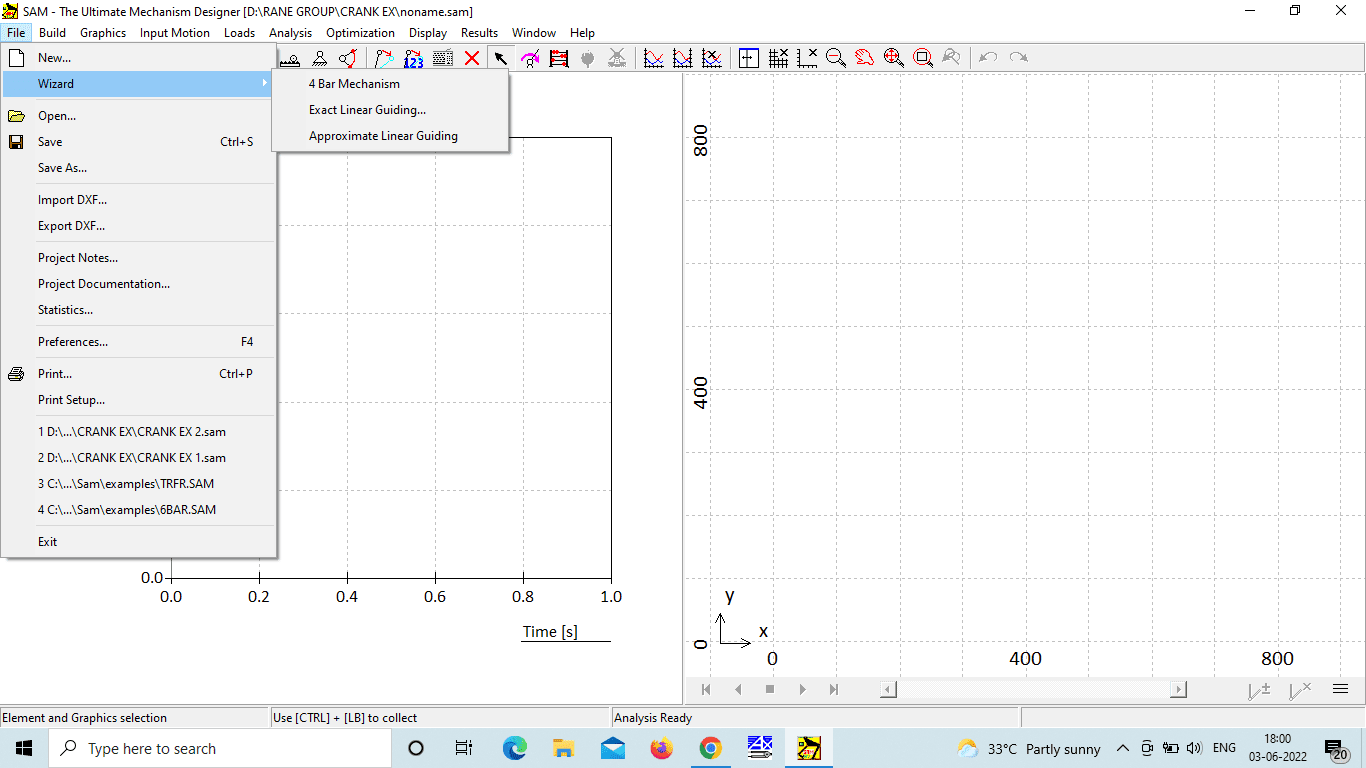Click the grid with X icon
Image resolution: width=1366 pixels, height=768 pixels.
point(778,58)
